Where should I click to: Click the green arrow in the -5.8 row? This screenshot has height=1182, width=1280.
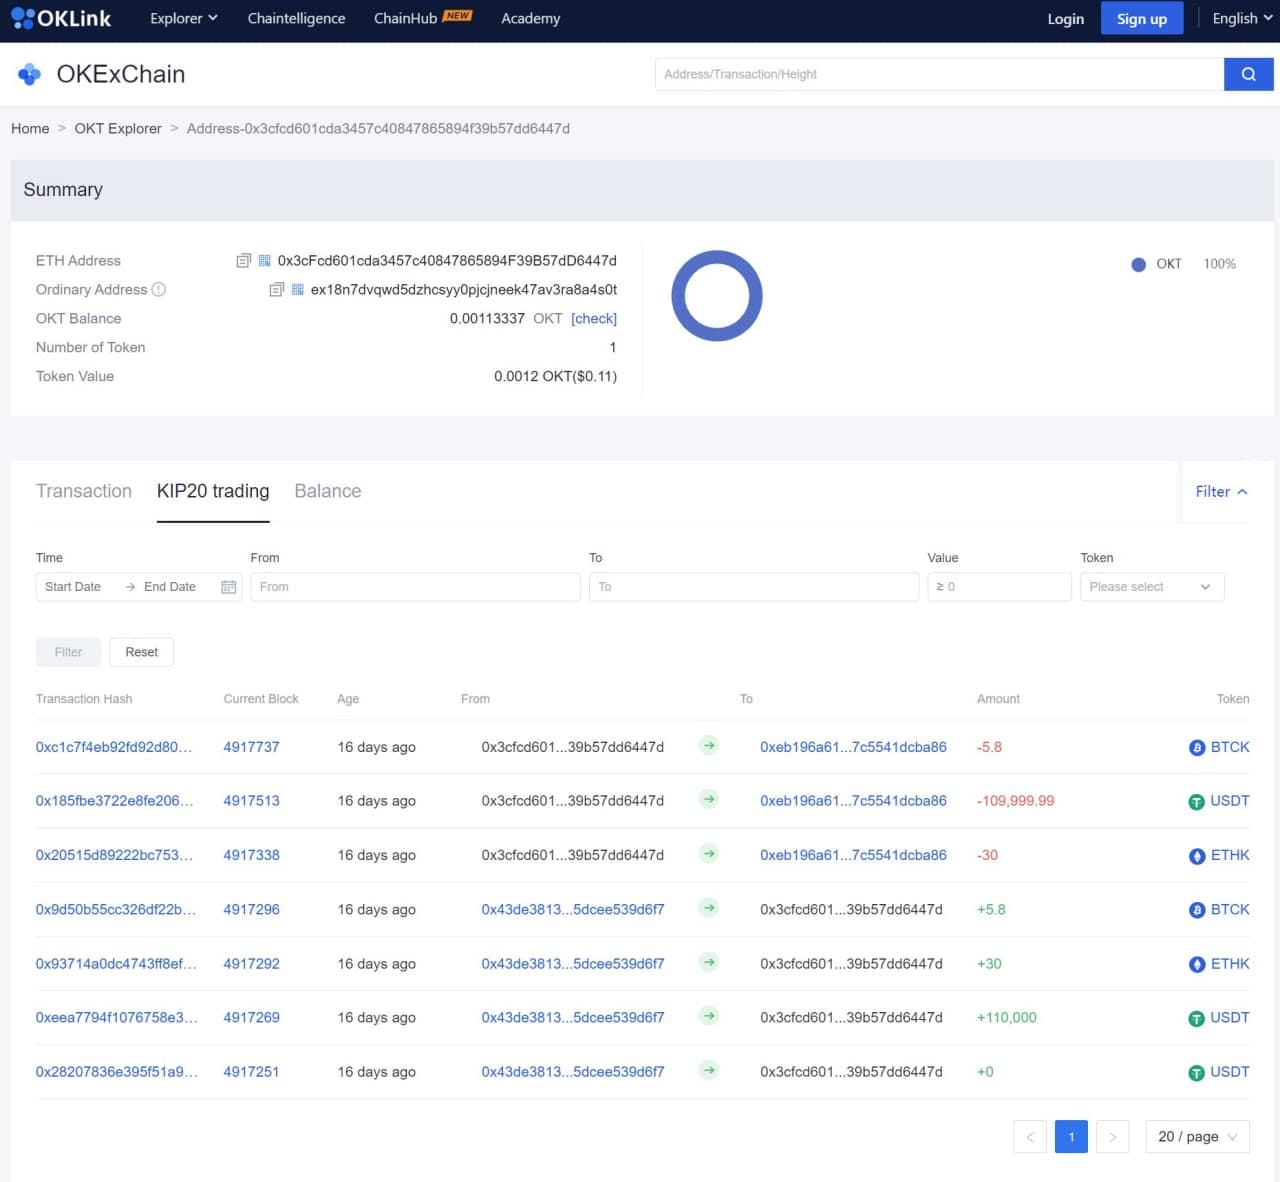pos(709,745)
